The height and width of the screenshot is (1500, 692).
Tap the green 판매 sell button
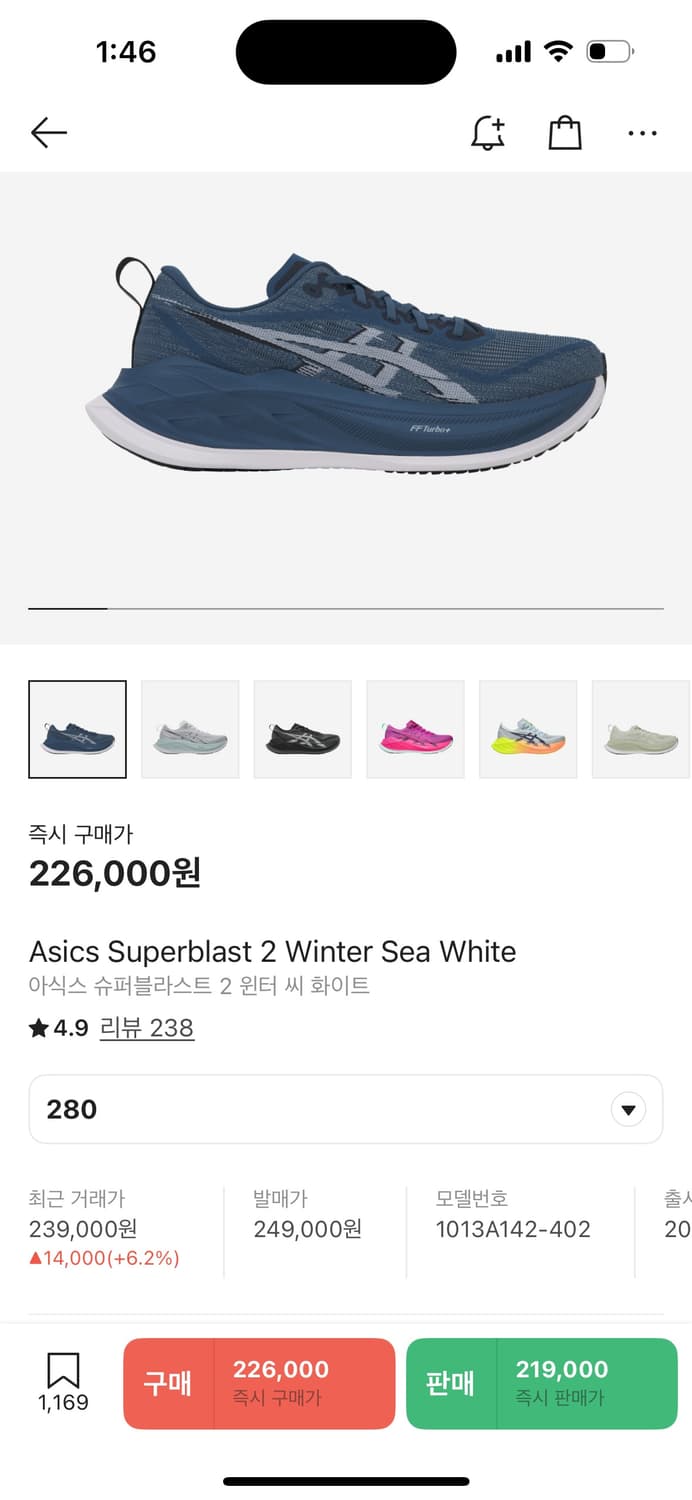(x=541, y=1383)
